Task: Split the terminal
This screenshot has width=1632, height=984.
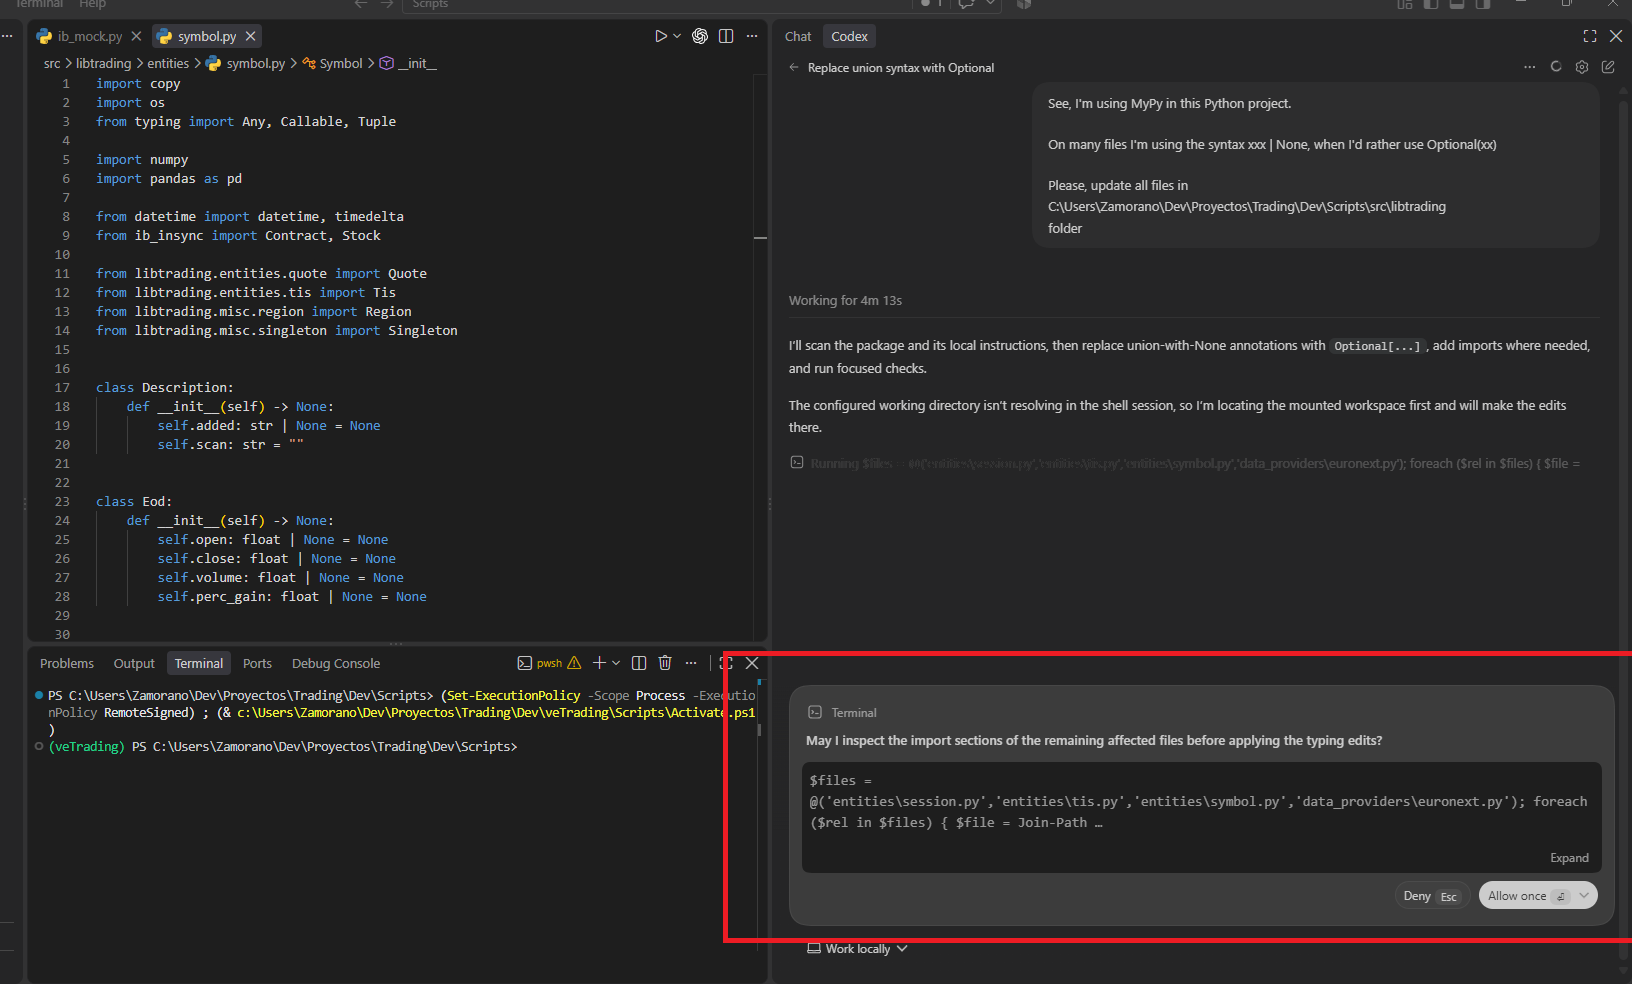Action: coord(639,663)
